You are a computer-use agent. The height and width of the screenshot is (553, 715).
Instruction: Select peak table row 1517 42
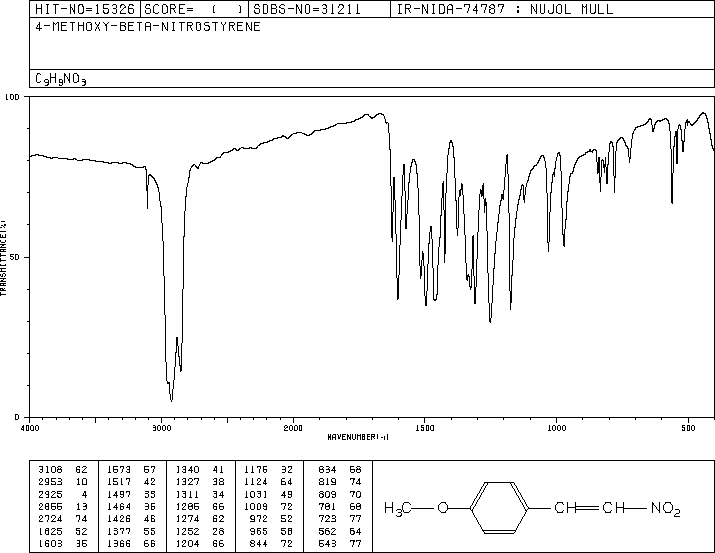coord(131,482)
